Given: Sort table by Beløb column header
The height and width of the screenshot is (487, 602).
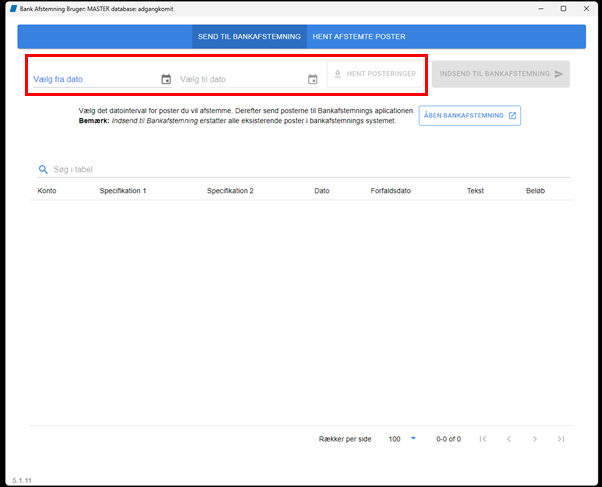Looking at the screenshot, I should 535,191.
